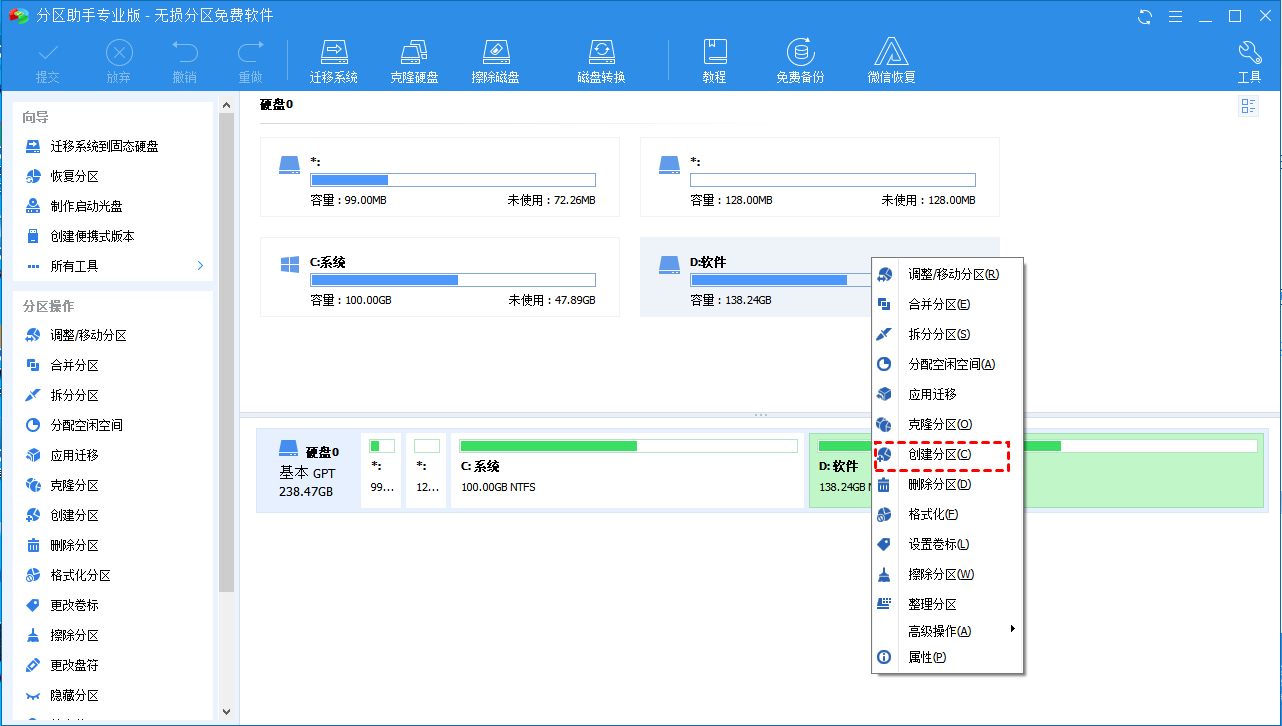Choose 调整/移动分区(R) from context menu

[x=947, y=274]
